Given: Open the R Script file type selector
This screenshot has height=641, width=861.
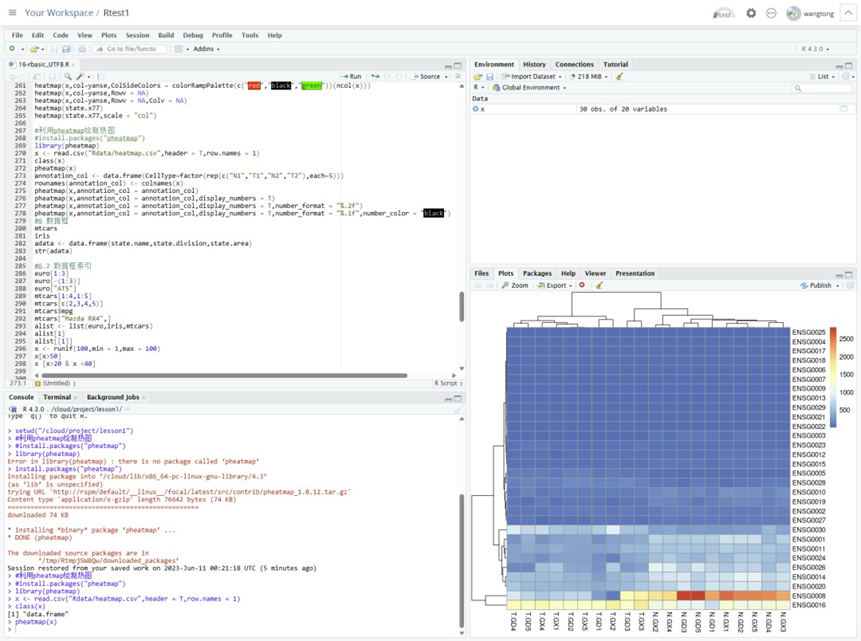Looking at the screenshot, I should tap(448, 383).
